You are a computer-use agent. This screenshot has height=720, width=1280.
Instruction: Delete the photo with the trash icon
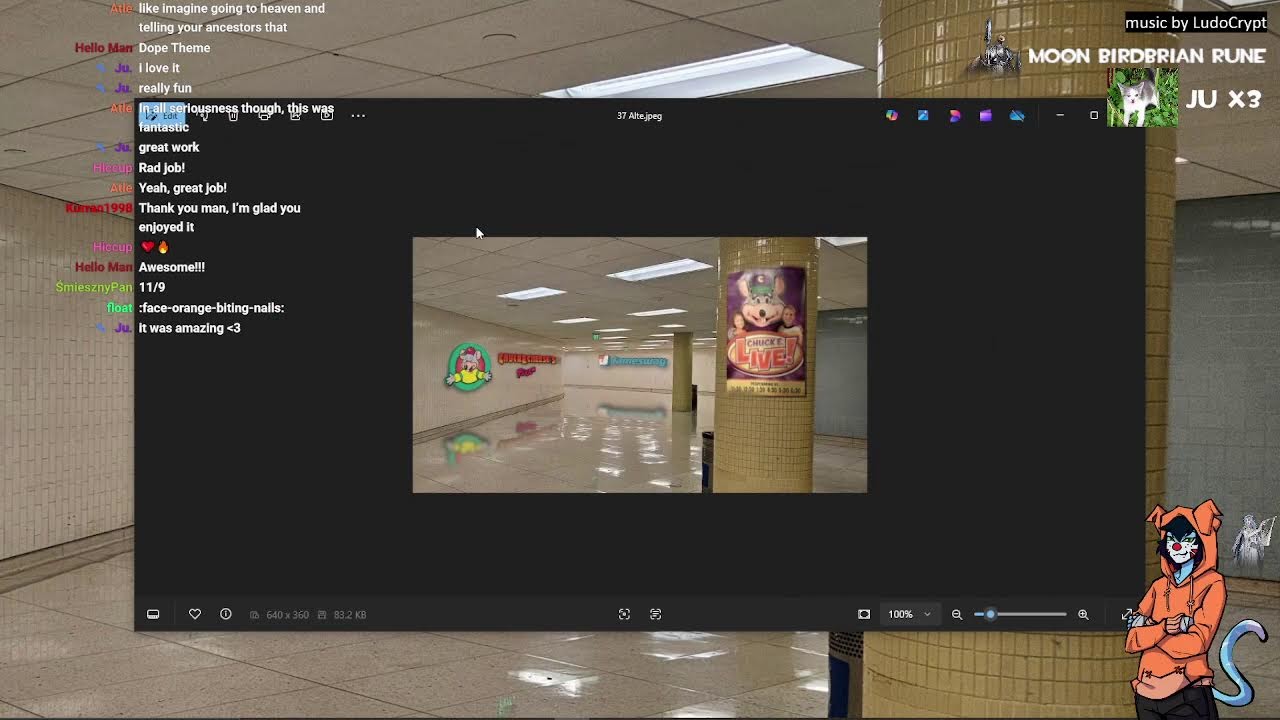(233, 115)
